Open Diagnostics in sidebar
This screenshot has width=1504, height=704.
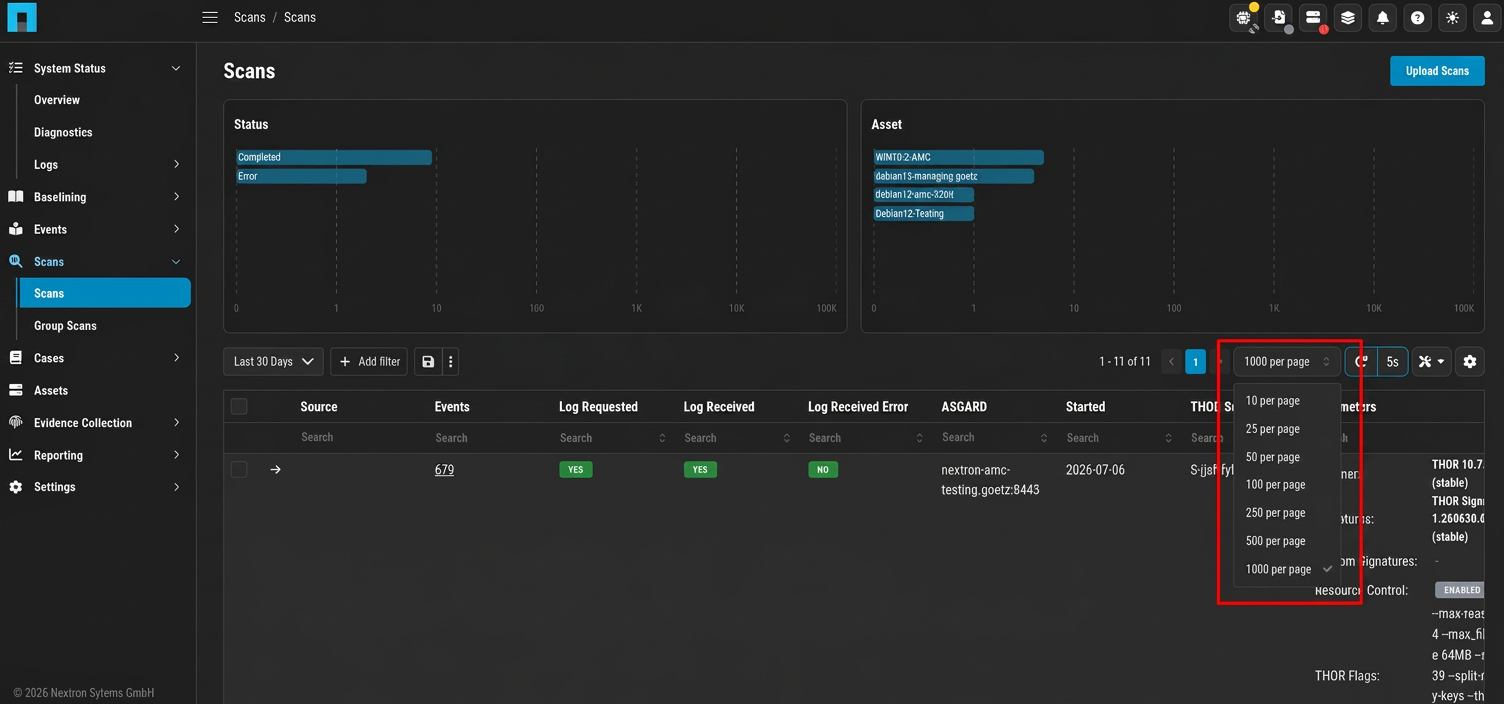pos(63,132)
